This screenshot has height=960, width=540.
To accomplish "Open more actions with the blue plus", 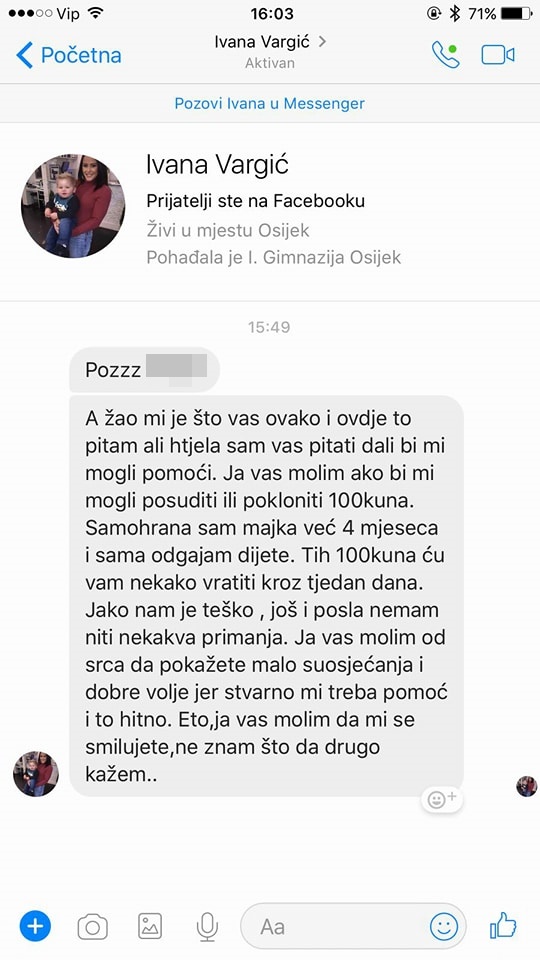I will pyautogui.click(x=35, y=926).
